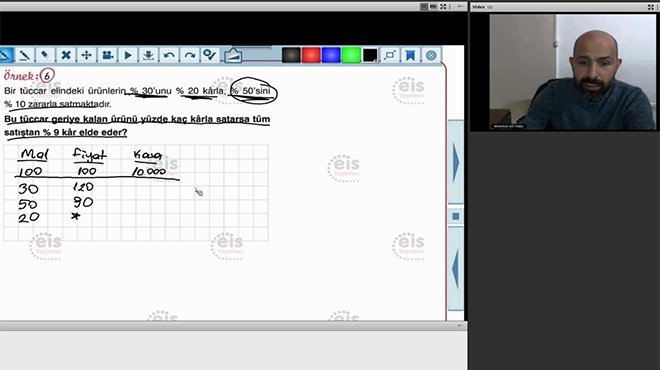660x370 pixels.
Task: Click the asterisk mark in Fiyat column
Action: pyautogui.click(x=75, y=216)
